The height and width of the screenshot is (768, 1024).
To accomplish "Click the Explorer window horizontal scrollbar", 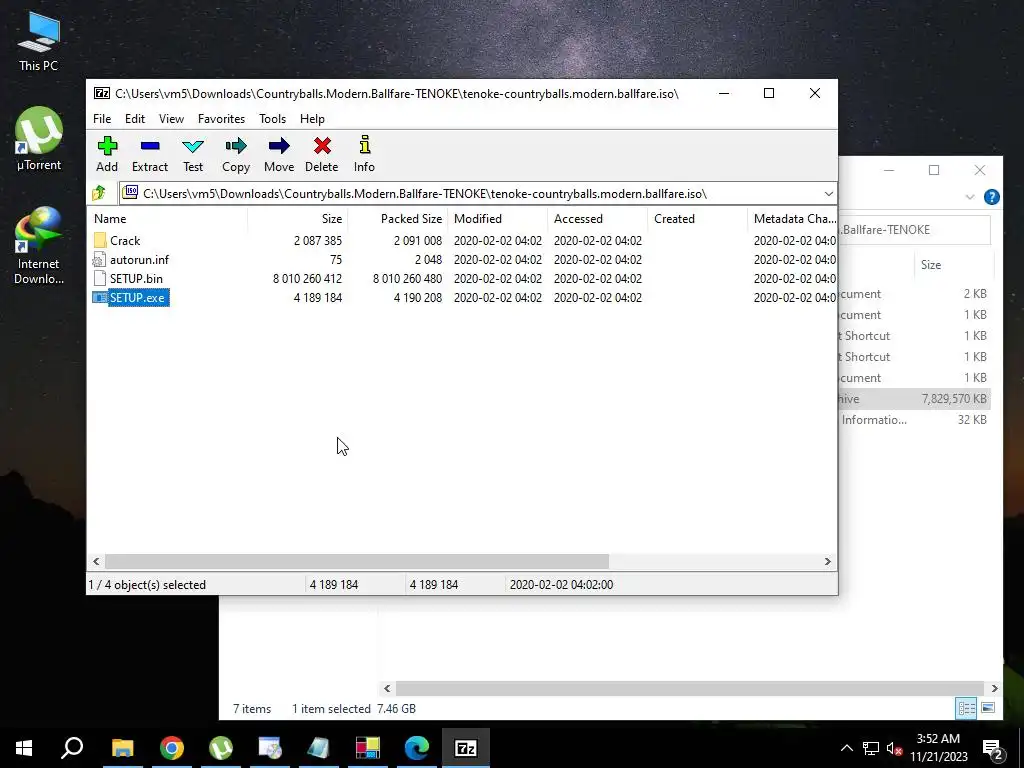I will (690, 688).
